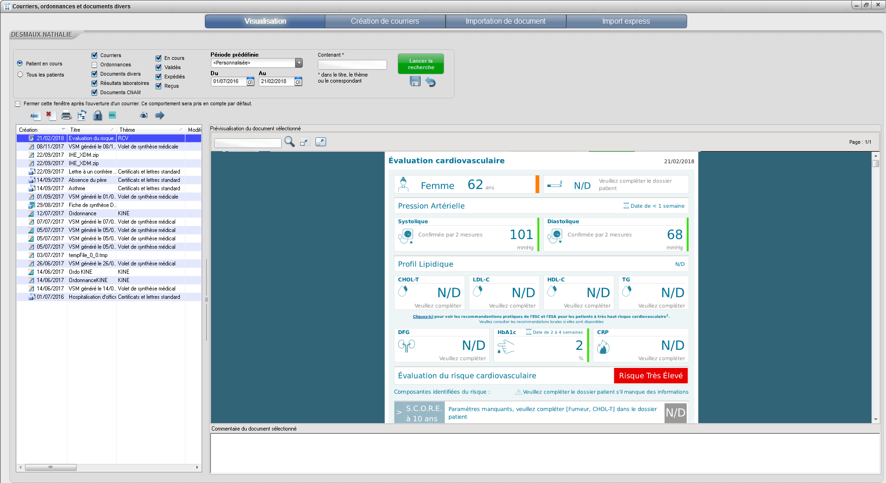Screen dimensions: 886x483
Task: Open the calendar picker for the Du date
Action: tap(250, 82)
